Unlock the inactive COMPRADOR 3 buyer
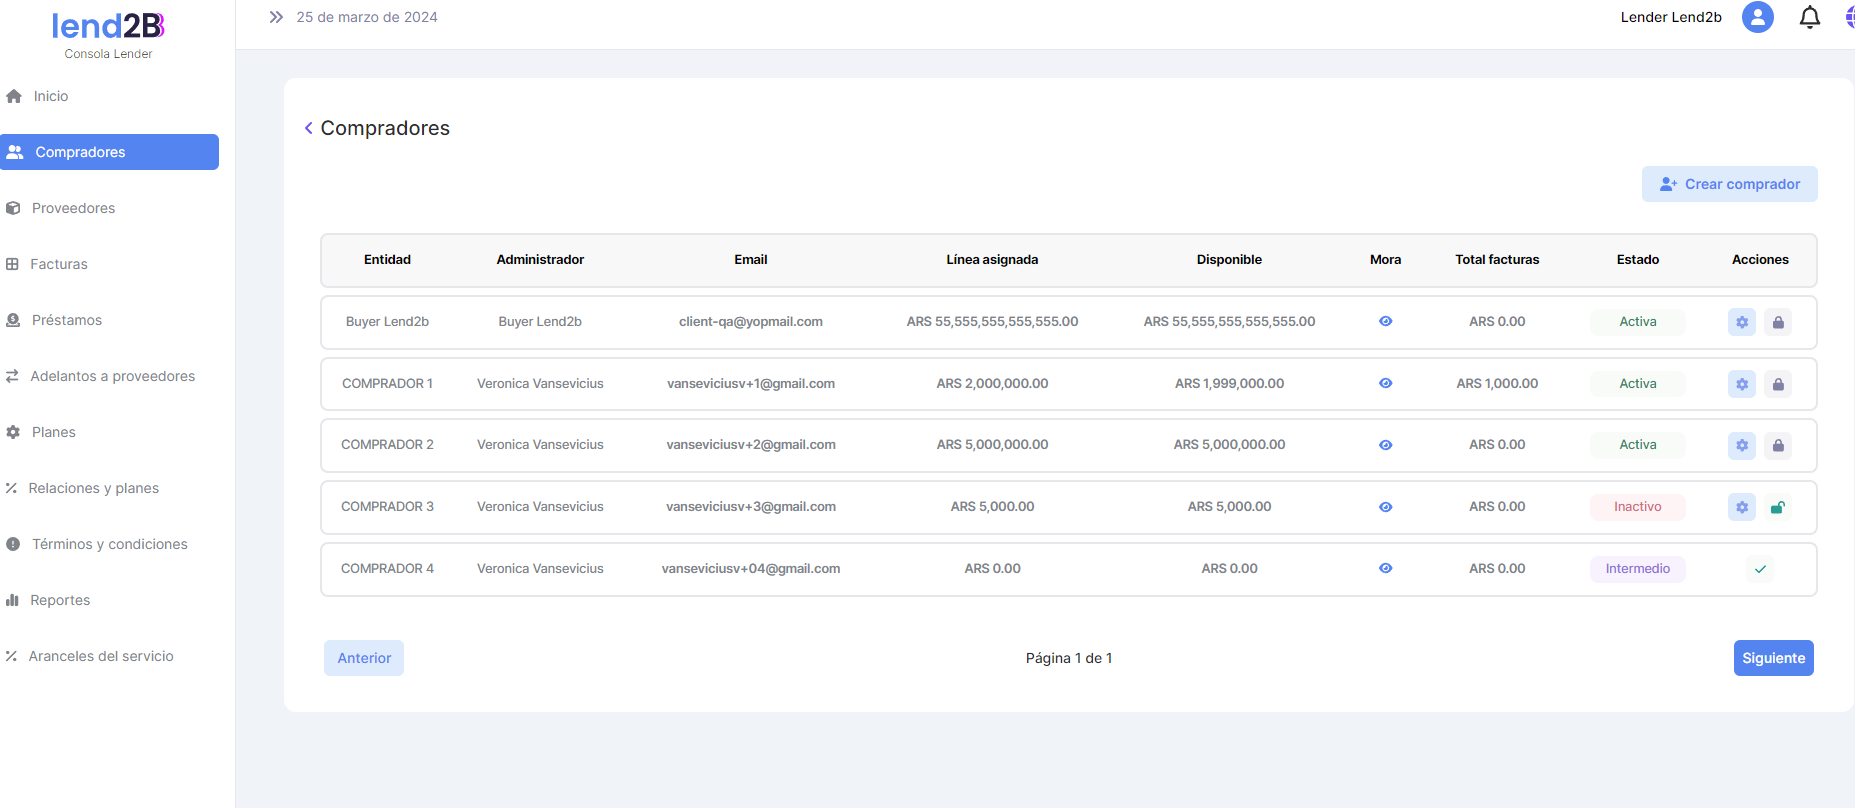The height and width of the screenshot is (808, 1855). click(x=1777, y=507)
